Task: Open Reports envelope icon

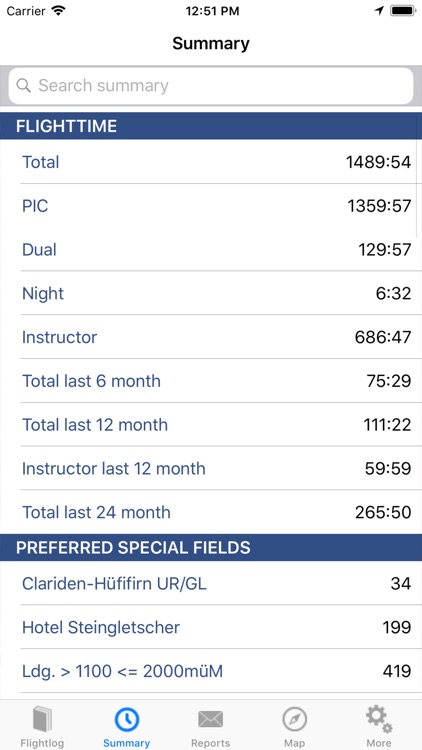Action: tap(211, 719)
